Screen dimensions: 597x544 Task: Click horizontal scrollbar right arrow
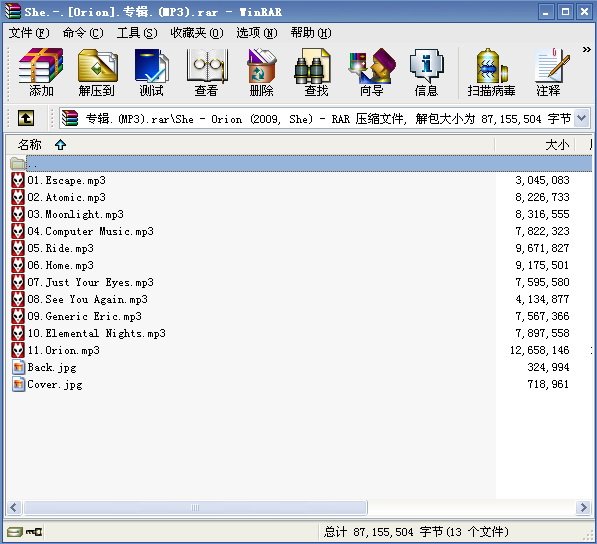(x=583, y=507)
